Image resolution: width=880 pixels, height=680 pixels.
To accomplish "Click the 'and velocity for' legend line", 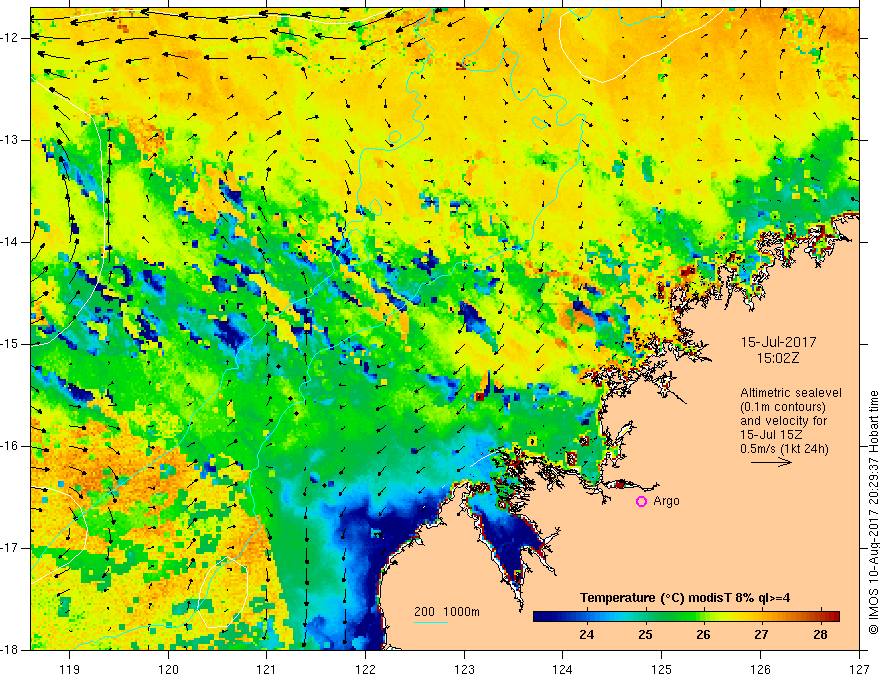I will (x=783, y=421).
